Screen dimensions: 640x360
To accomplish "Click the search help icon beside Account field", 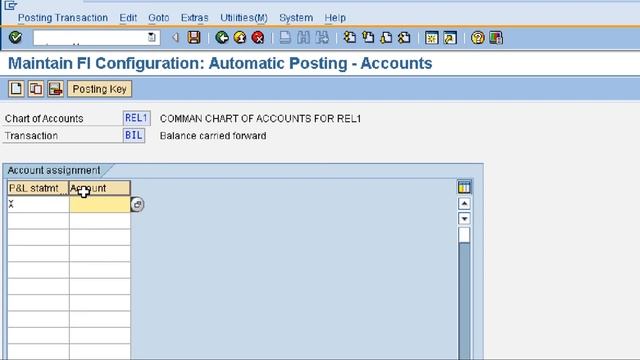I will coord(137,204).
